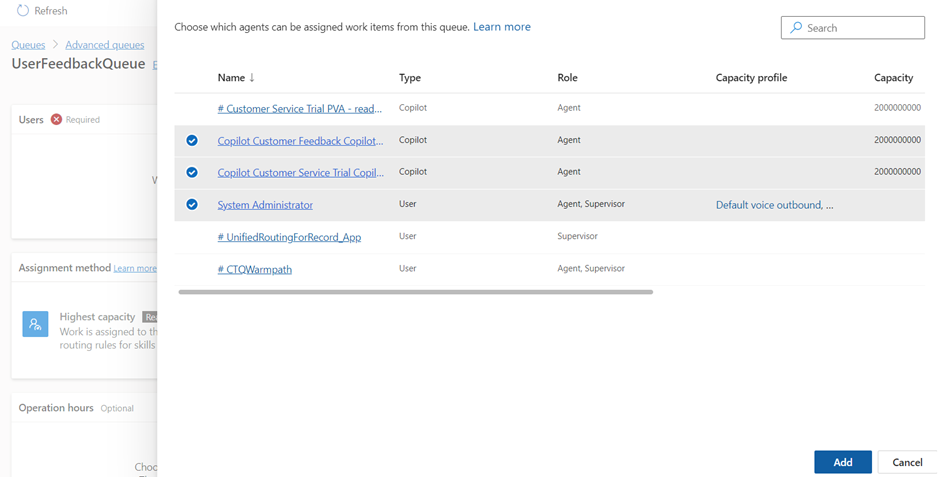The width and height of the screenshot is (940, 477).
Task: Open the Learn more link for agents
Action: click(x=502, y=27)
